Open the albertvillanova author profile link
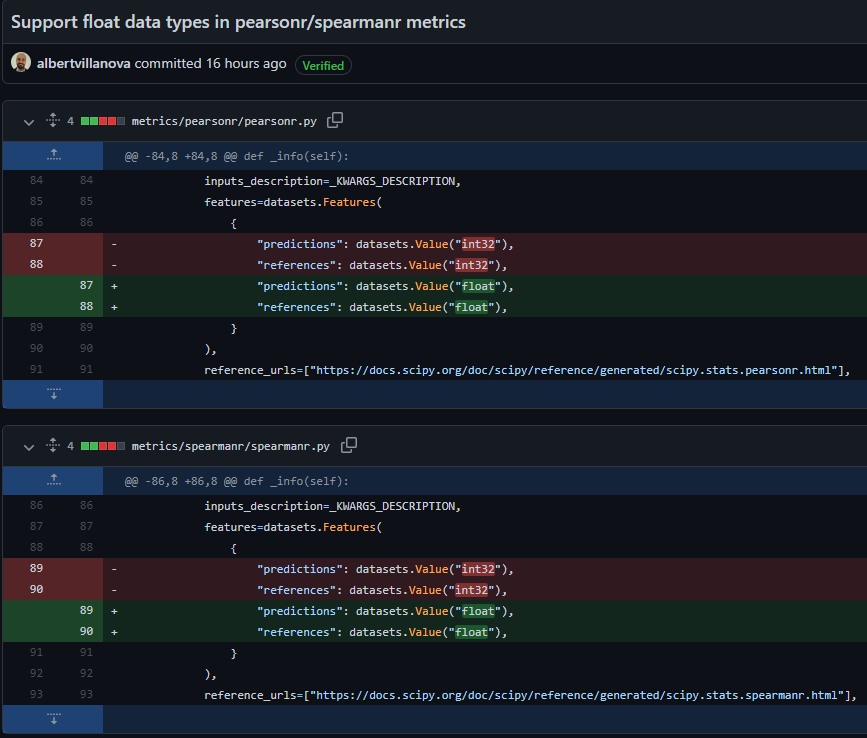The image size is (867, 738). tap(83, 64)
